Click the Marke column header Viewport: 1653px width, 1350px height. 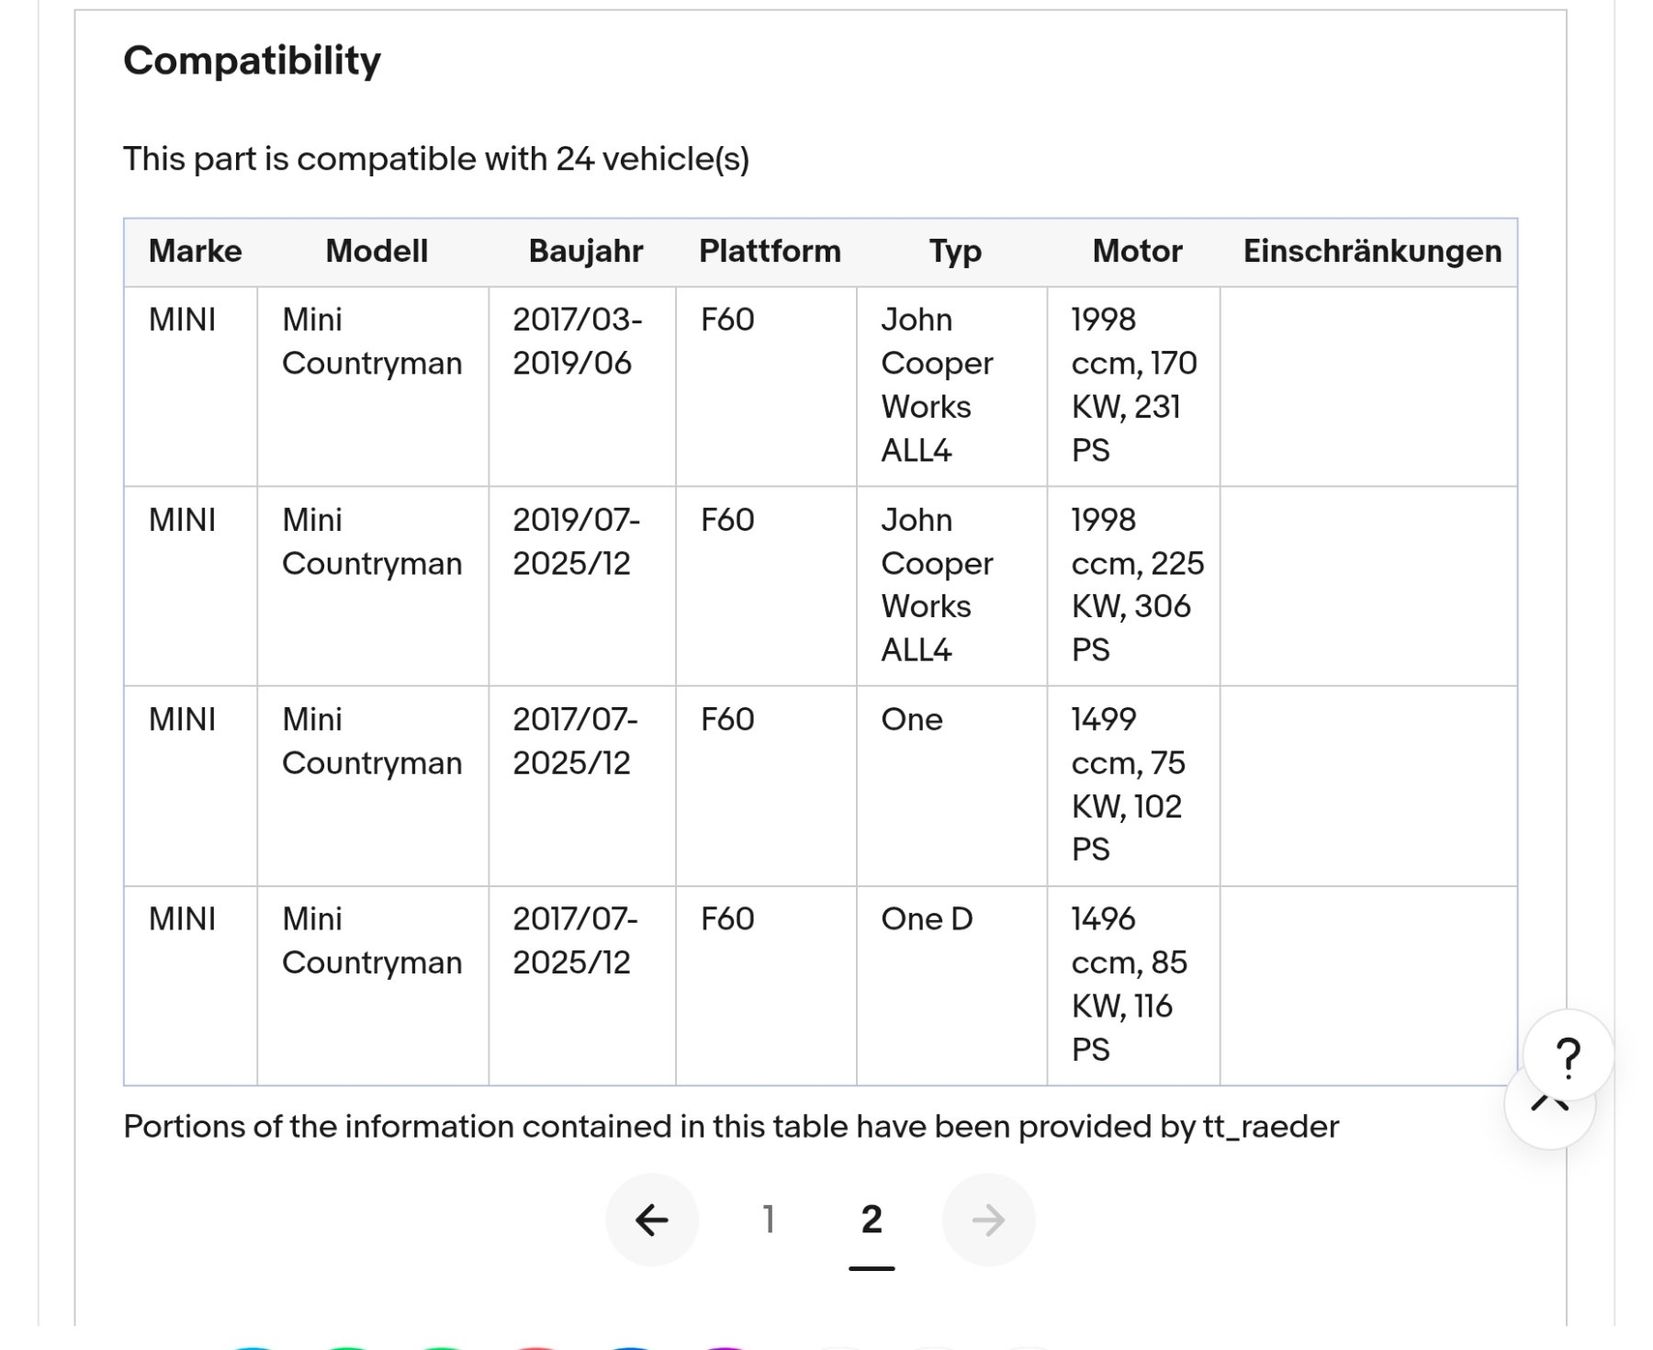click(195, 251)
